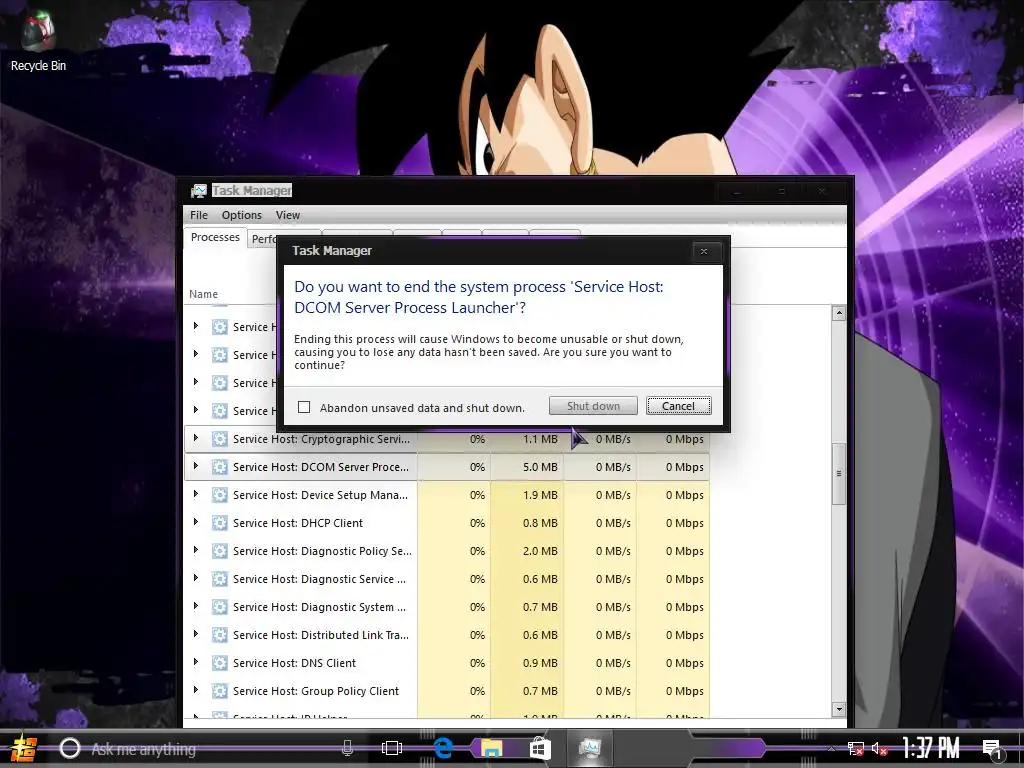The height and width of the screenshot is (768, 1024).
Task: Expand Service Host: DNS Client row
Action: coord(195,662)
